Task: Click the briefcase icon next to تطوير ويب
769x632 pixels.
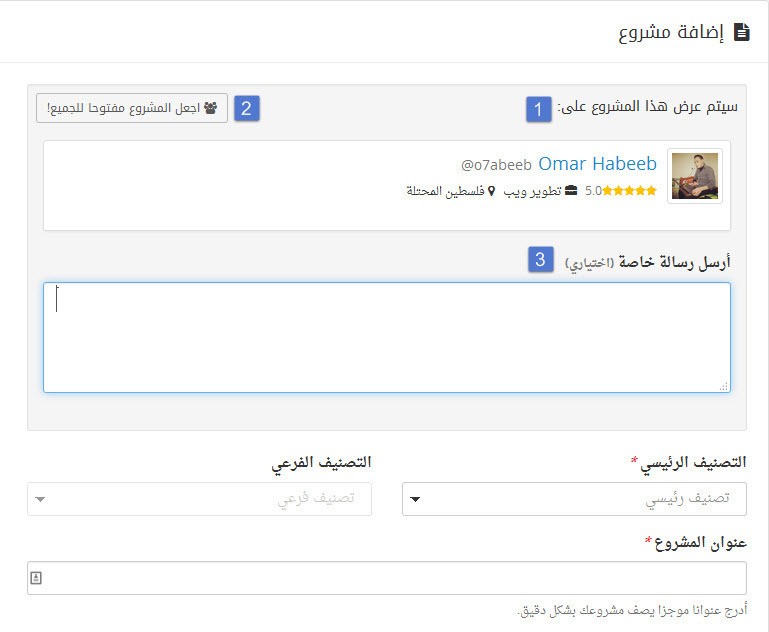Action: click(x=571, y=191)
